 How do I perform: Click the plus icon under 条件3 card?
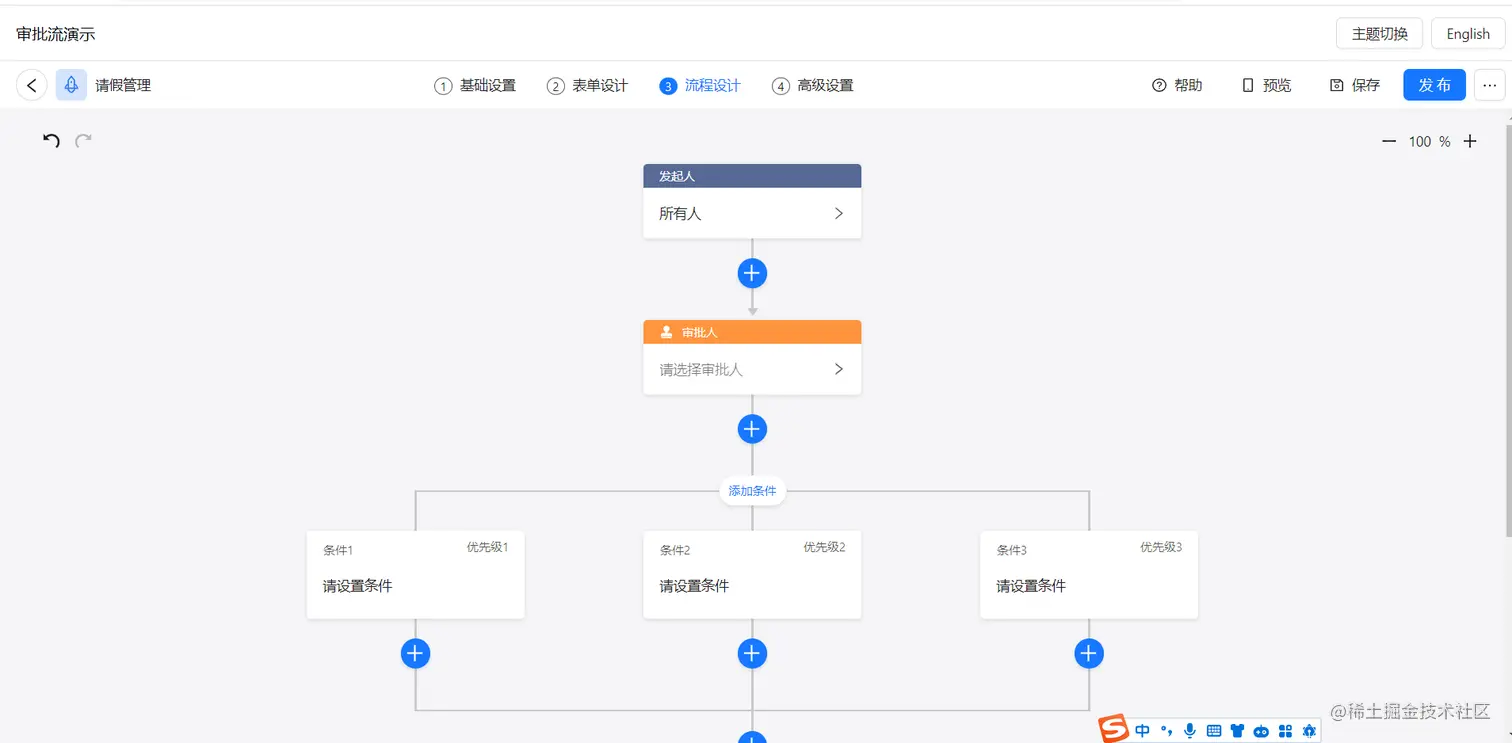click(1089, 653)
